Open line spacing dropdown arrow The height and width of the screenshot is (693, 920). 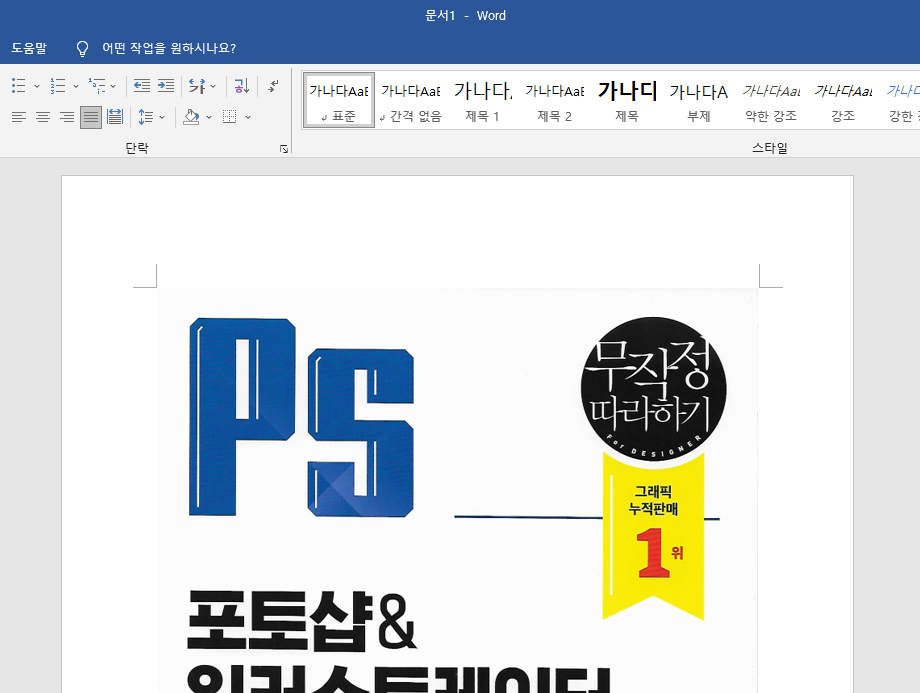(162, 117)
